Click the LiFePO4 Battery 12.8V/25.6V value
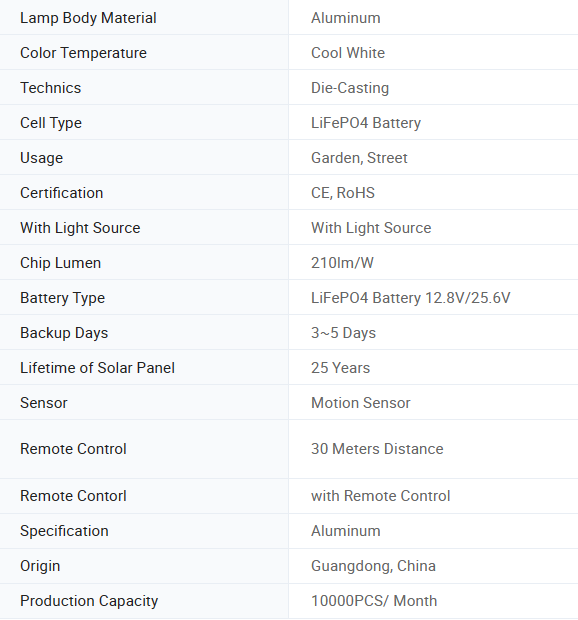 pyautogui.click(x=410, y=298)
